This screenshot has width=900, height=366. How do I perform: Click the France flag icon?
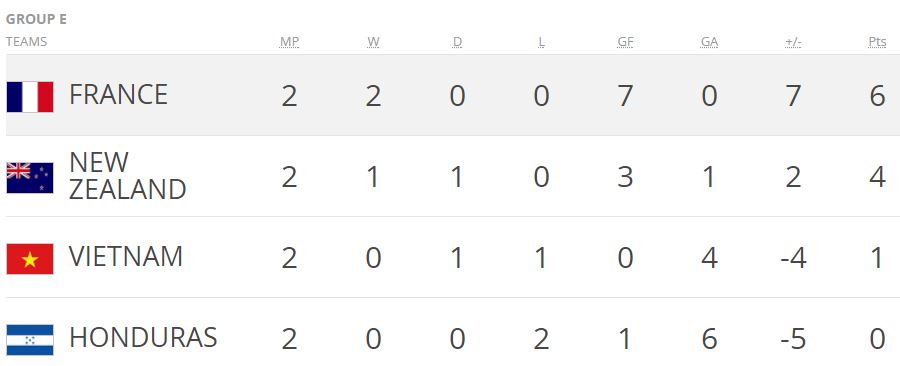pyautogui.click(x=30, y=96)
